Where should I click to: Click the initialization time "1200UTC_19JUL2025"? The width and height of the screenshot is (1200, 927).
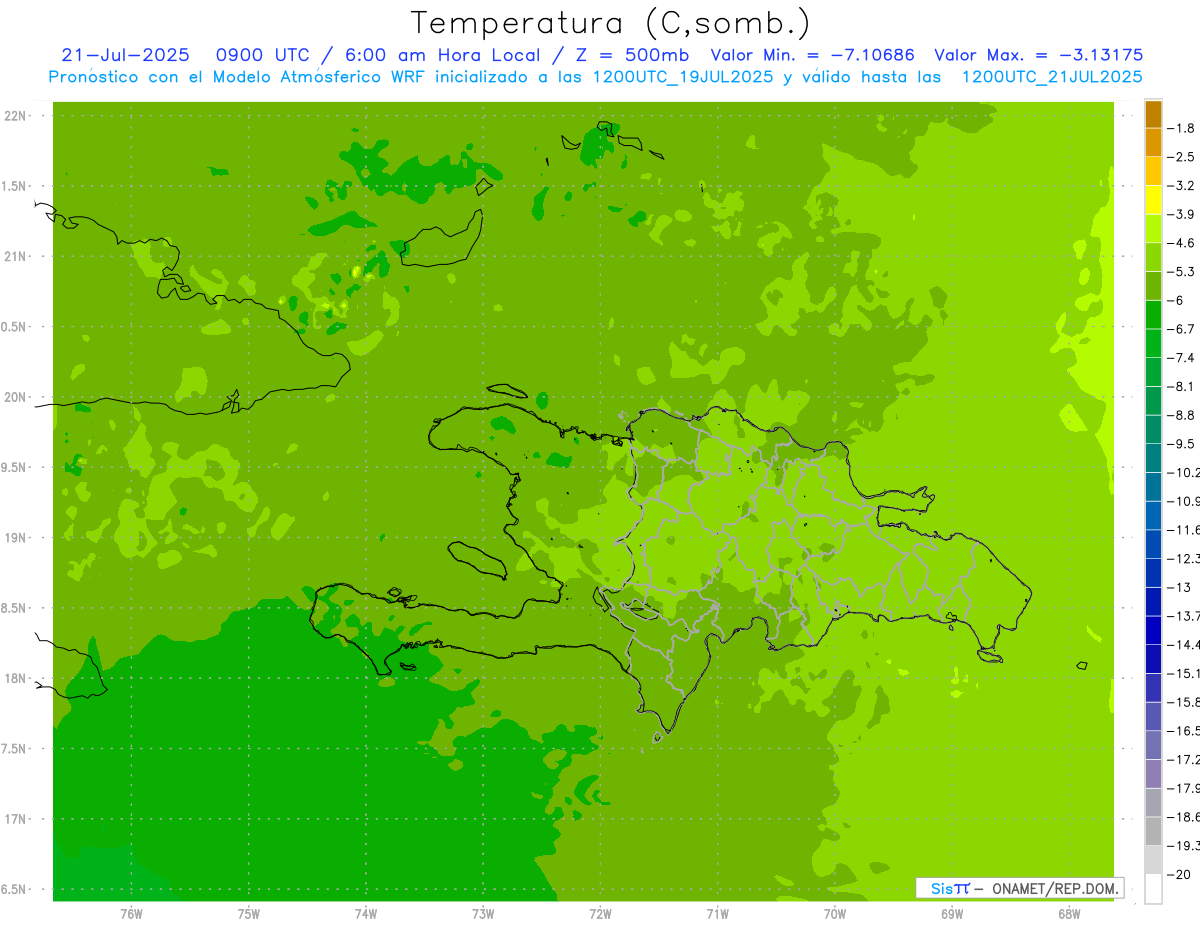tap(683, 77)
